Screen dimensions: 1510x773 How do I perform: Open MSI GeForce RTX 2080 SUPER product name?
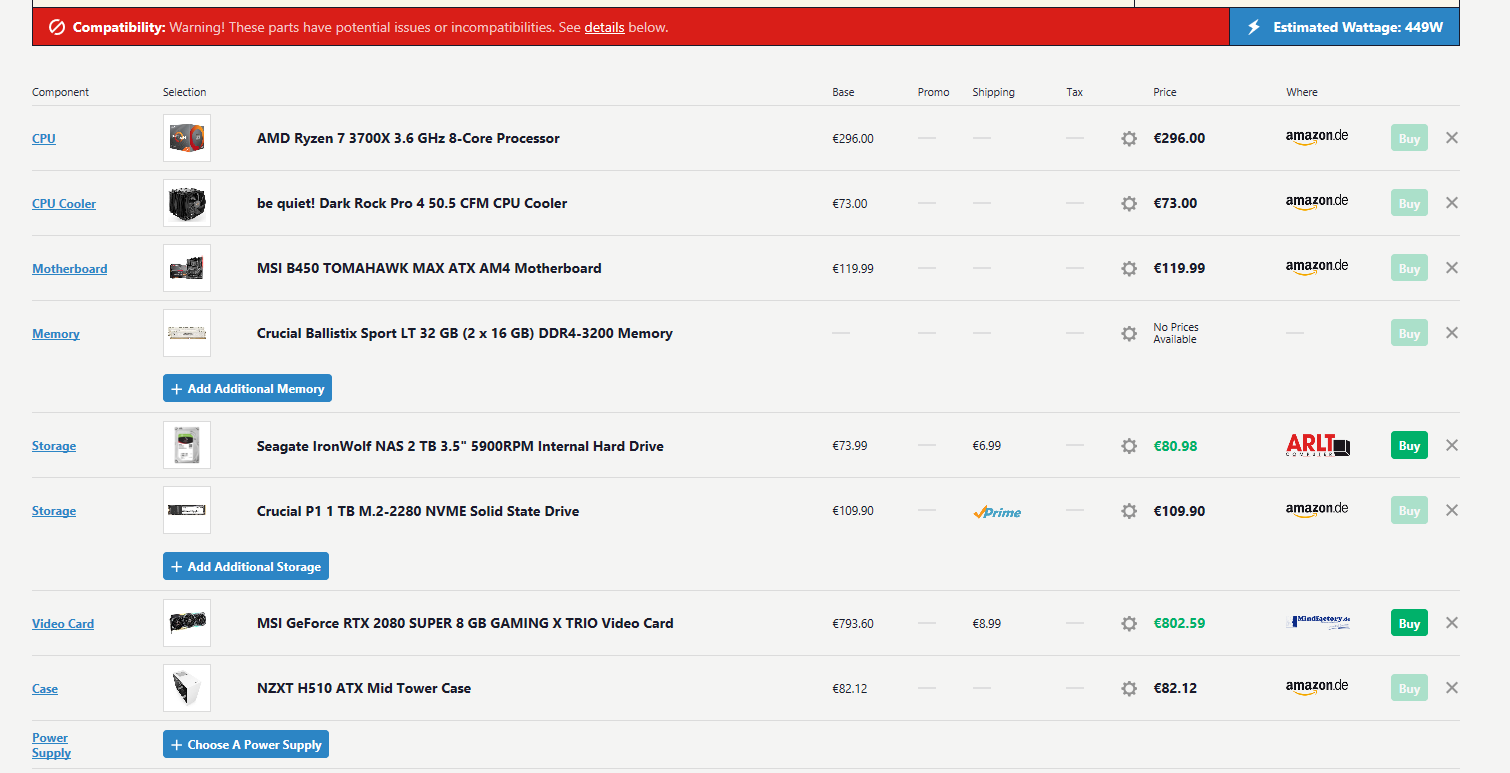coord(465,623)
